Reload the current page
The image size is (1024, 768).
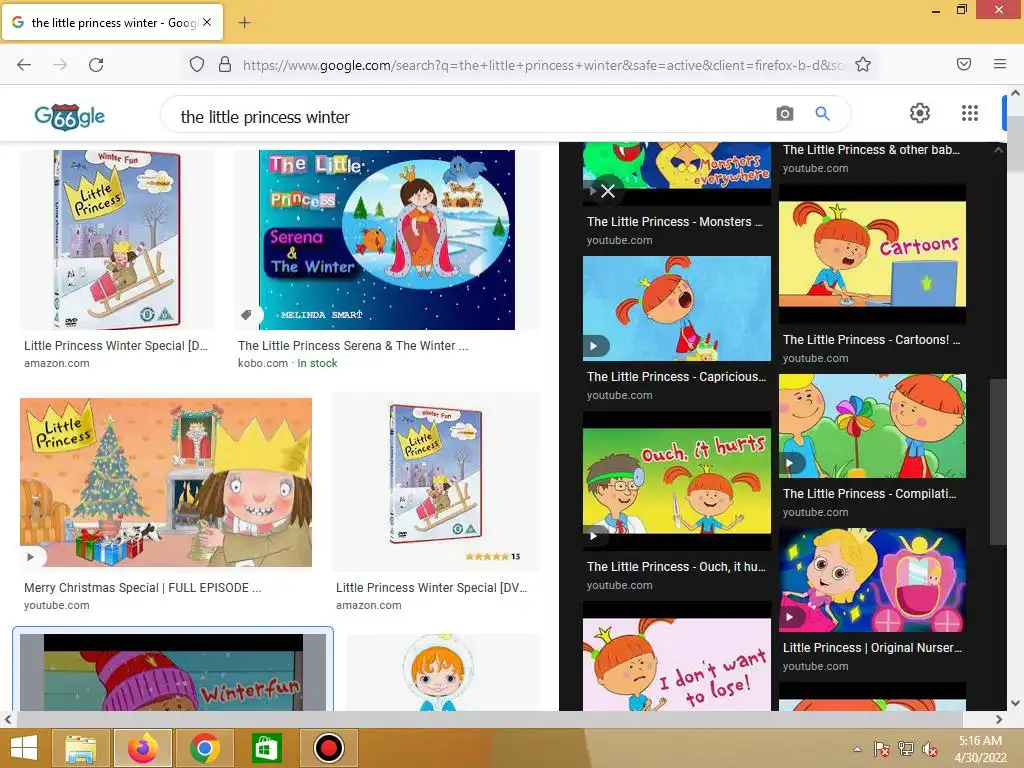(96, 65)
